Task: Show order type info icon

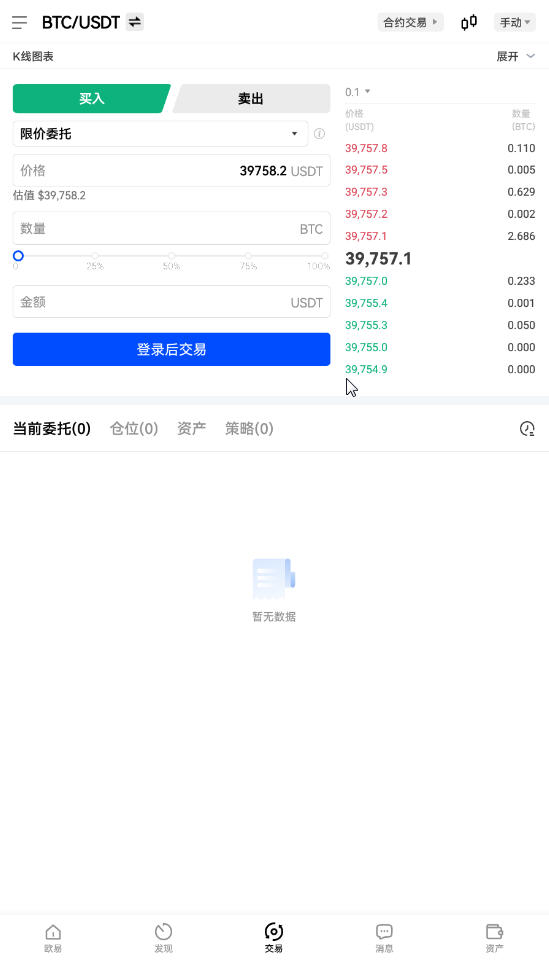Action: (x=319, y=133)
